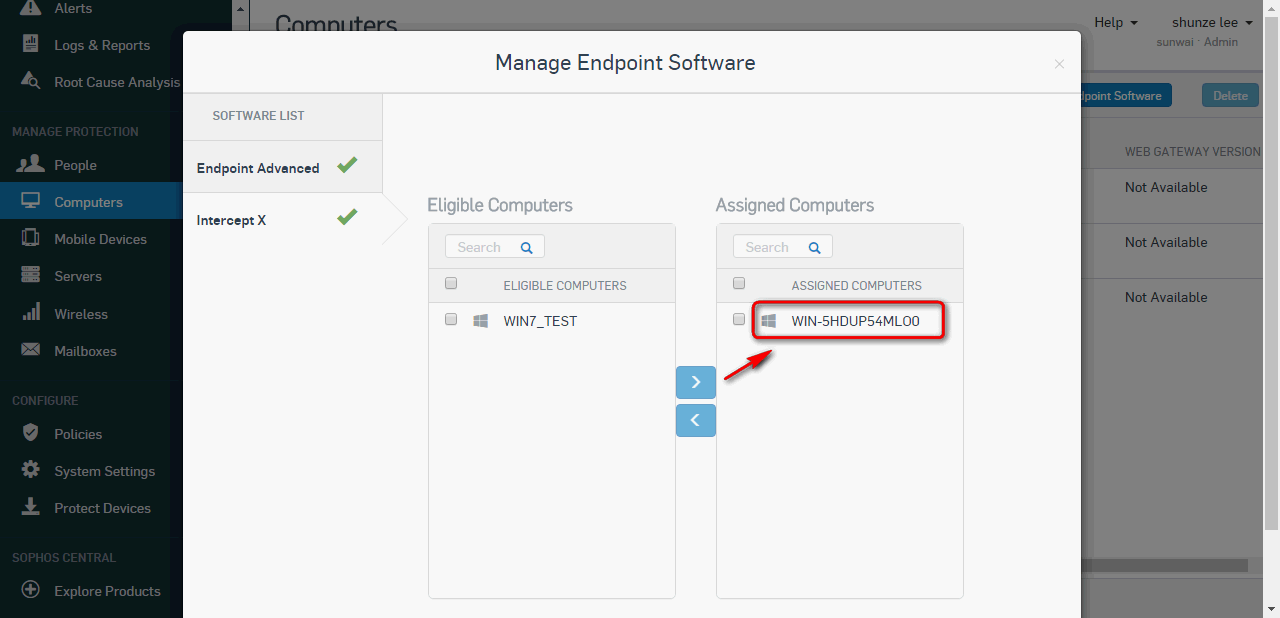Click the WEB GATEWAY VERSION column header
This screenshot has height=618, width=1280.
pyautogui.click(x=1192, y=152)
